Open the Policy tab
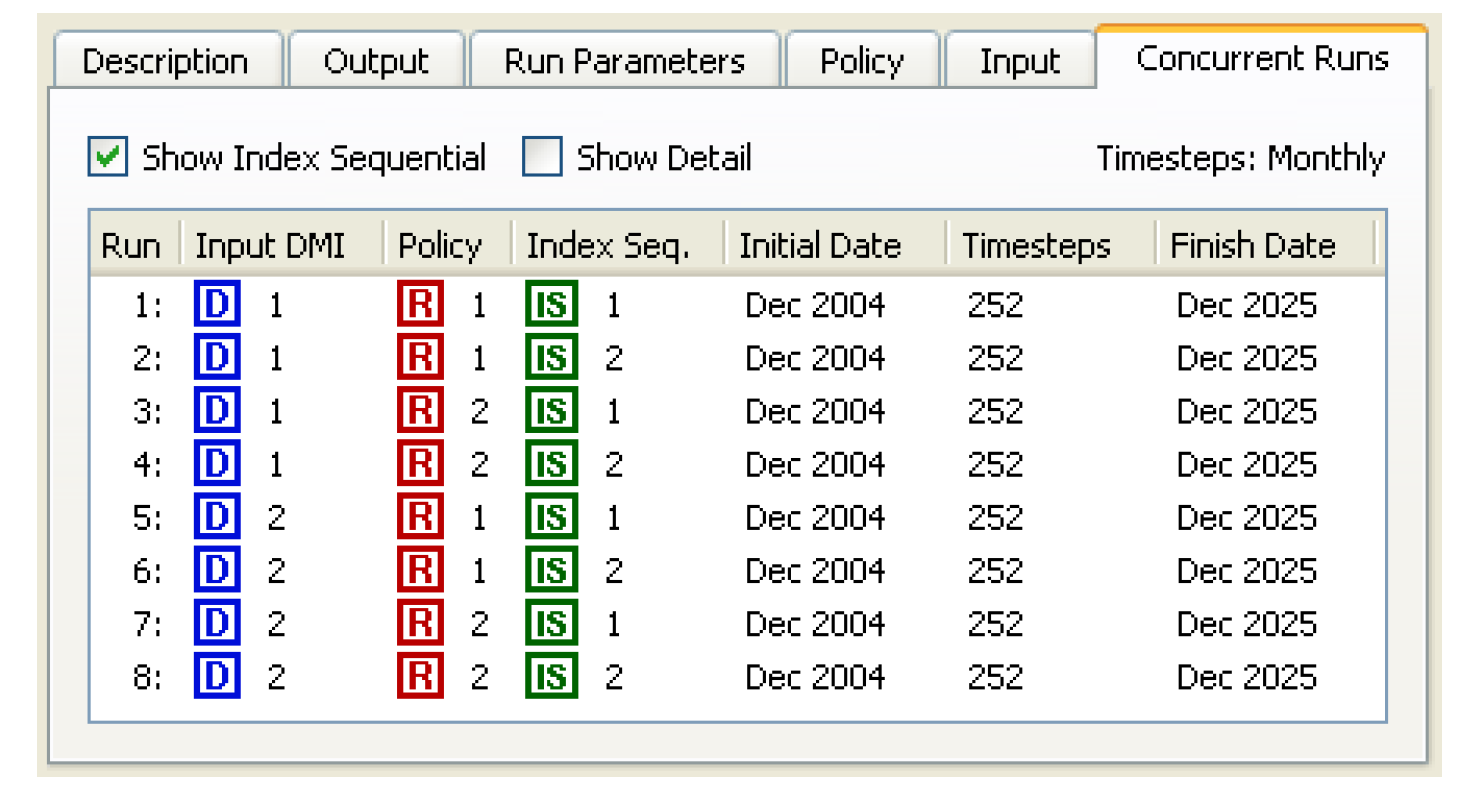The width and height of the screenshot is (1463, 788). pyautogui.click(x=862, y=62)
